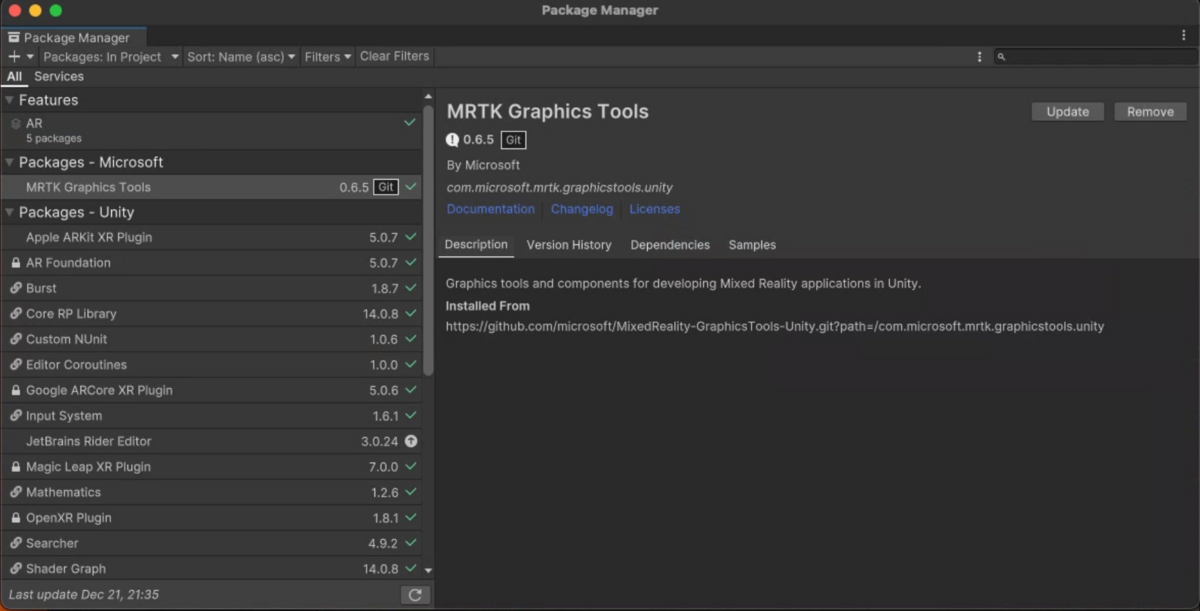Click the link icon beside Editor Coroutines
Screen dimensions: 1200x611
(15, 365)
